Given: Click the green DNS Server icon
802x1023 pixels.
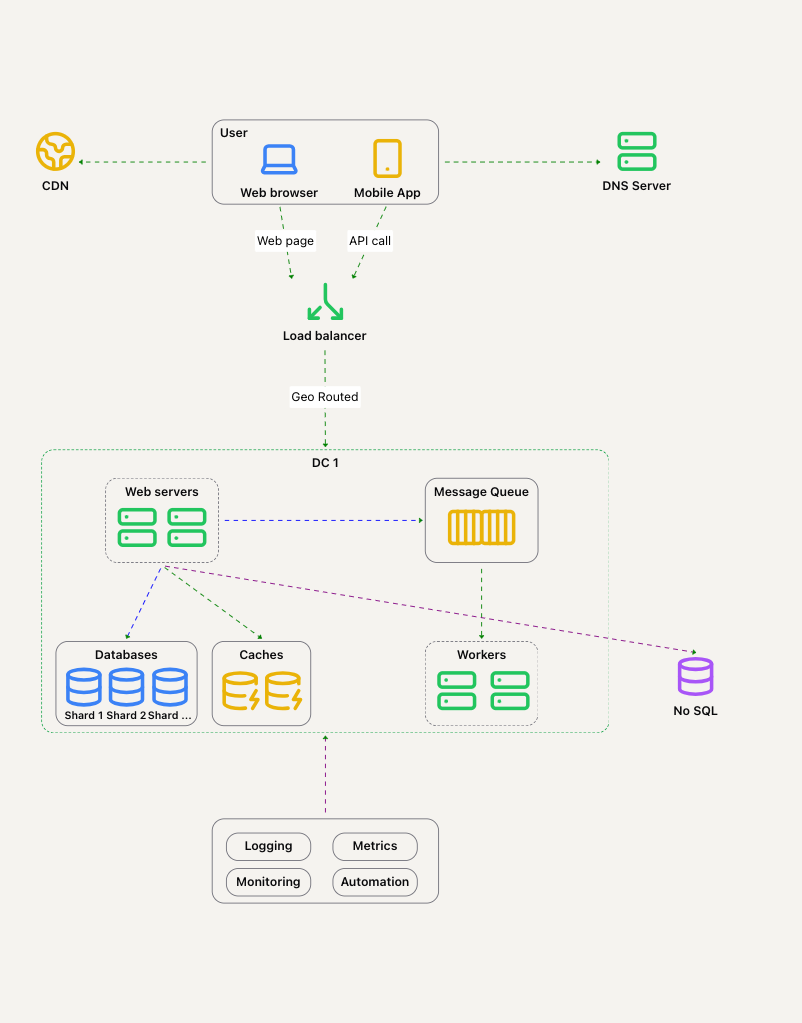Looking at the screenshot, I should pos(636,151).
